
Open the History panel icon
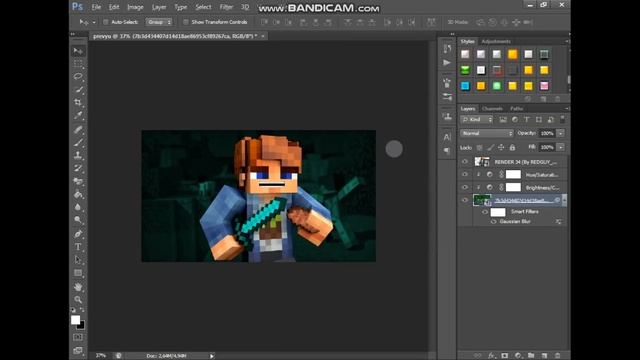coord(447,49)
